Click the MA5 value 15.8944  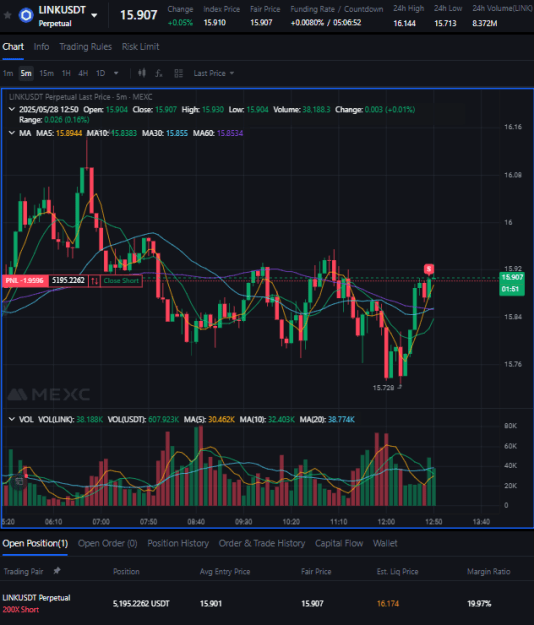pos(69,133)
